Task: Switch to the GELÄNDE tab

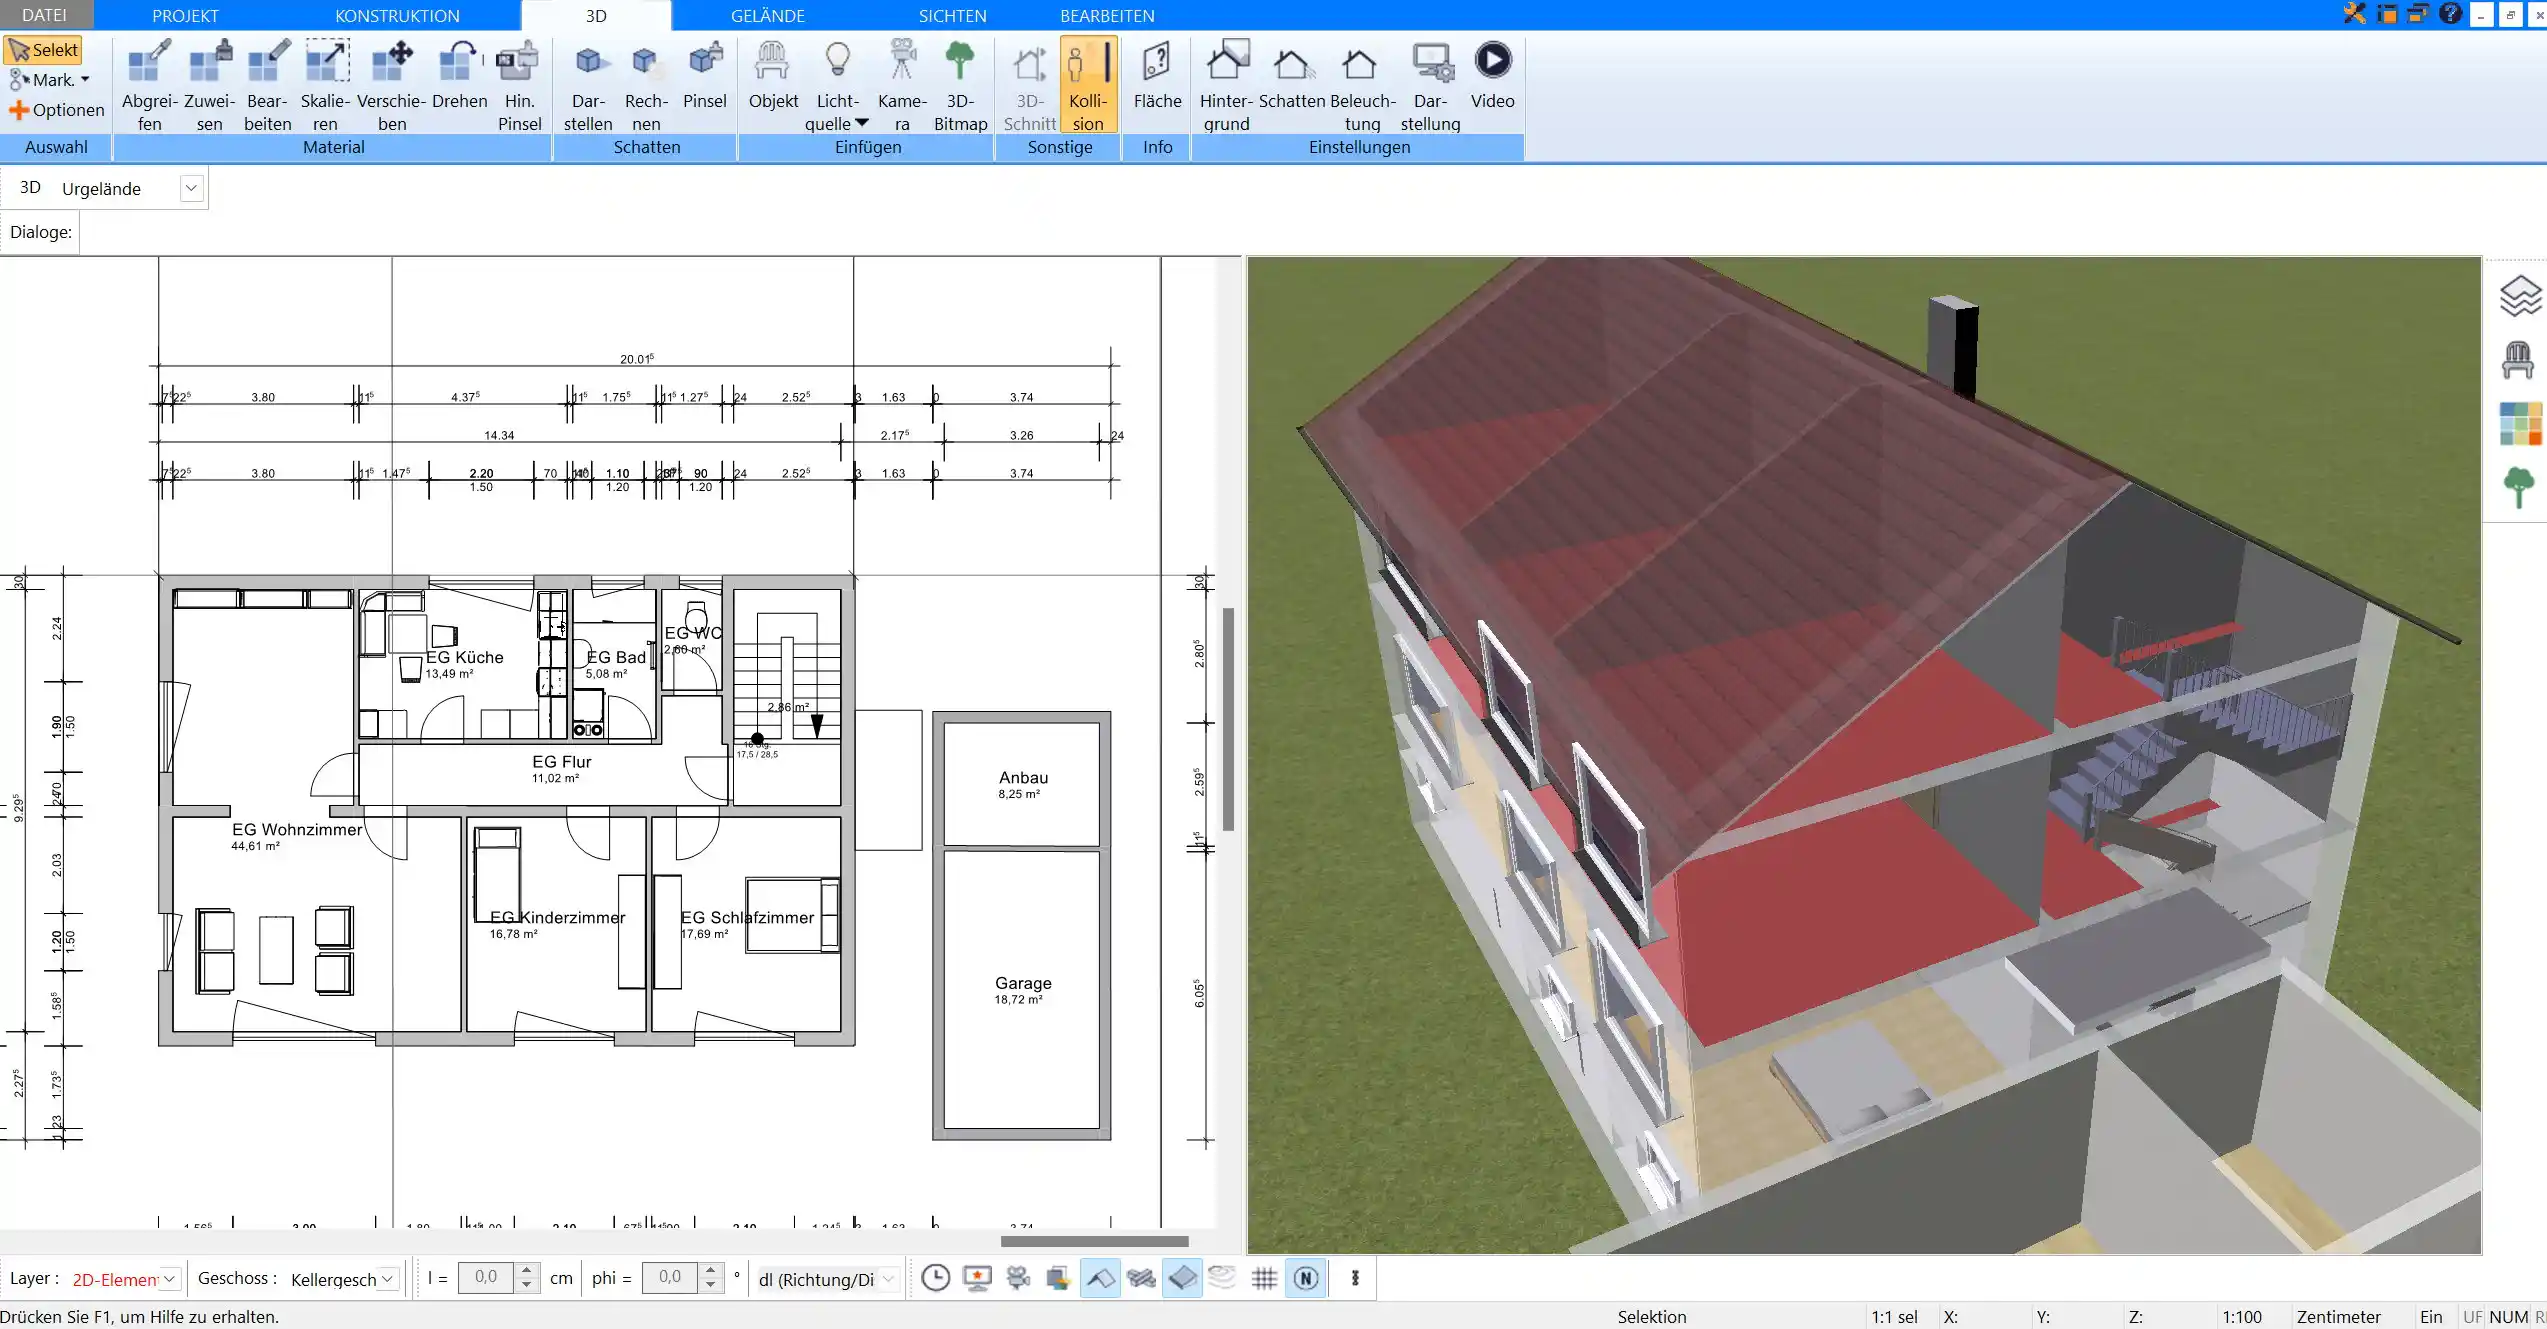Action: point(767,15)
